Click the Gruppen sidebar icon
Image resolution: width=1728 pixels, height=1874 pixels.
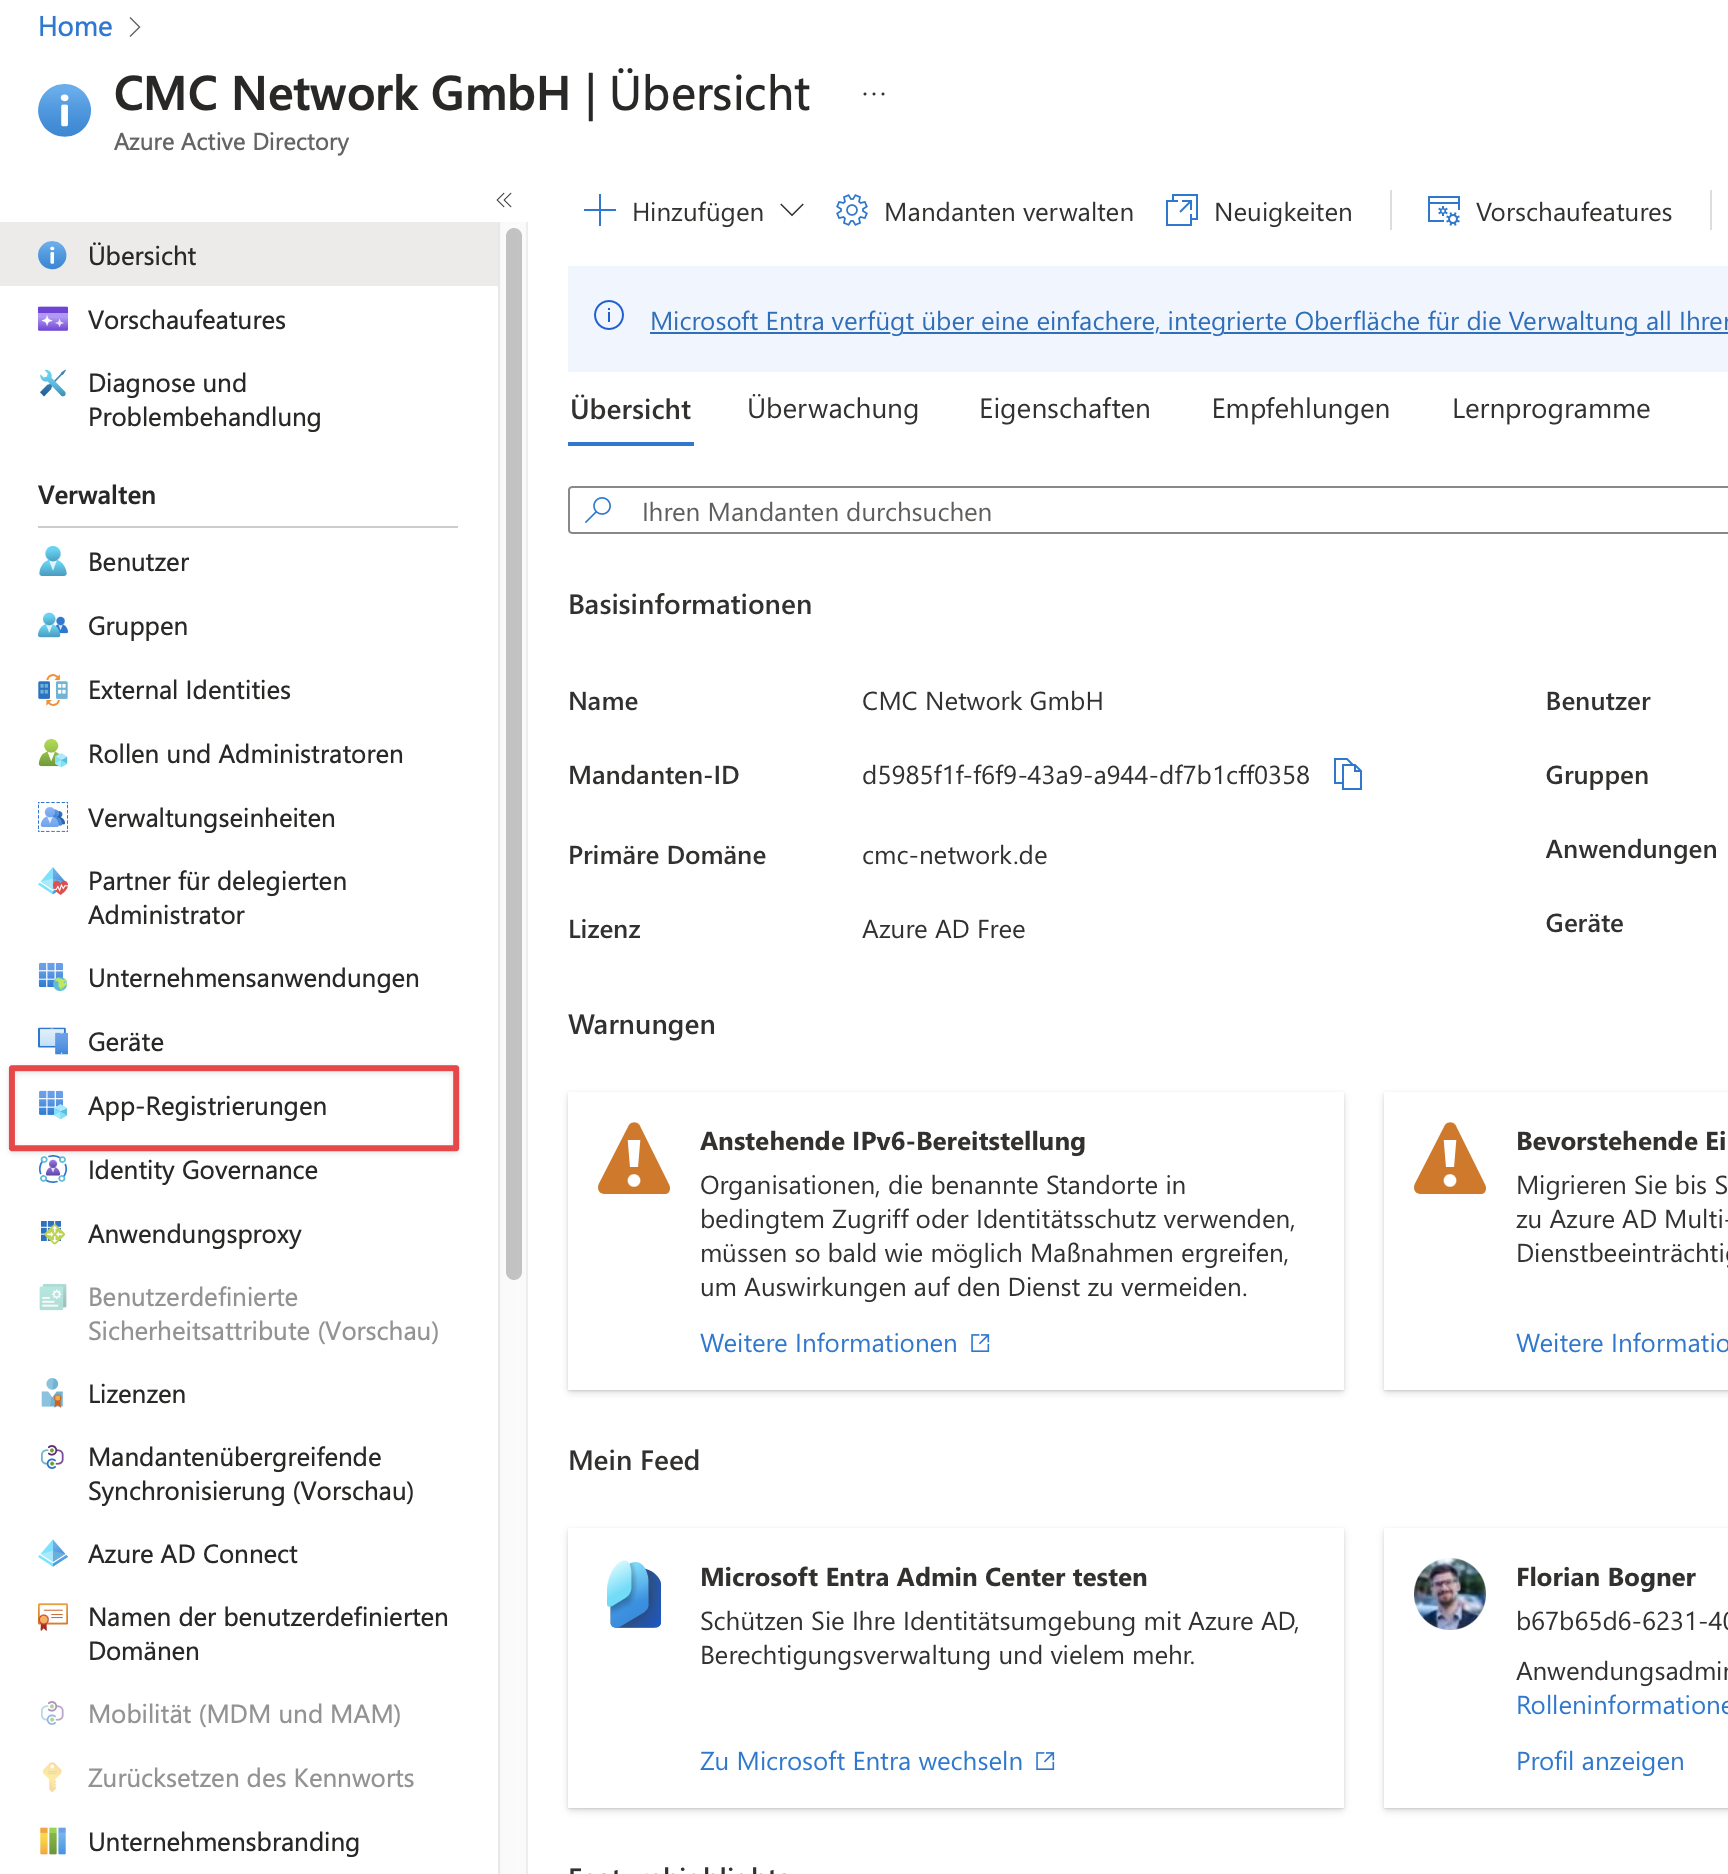(x=52, y=626)
